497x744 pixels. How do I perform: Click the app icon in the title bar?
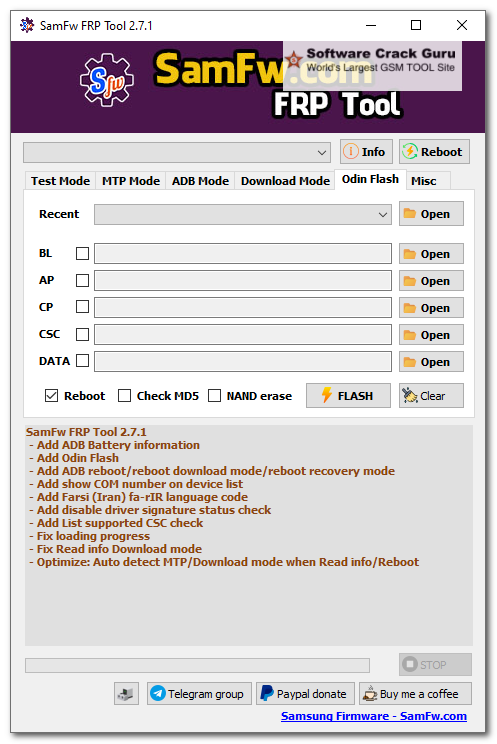(x=27, y=25)
